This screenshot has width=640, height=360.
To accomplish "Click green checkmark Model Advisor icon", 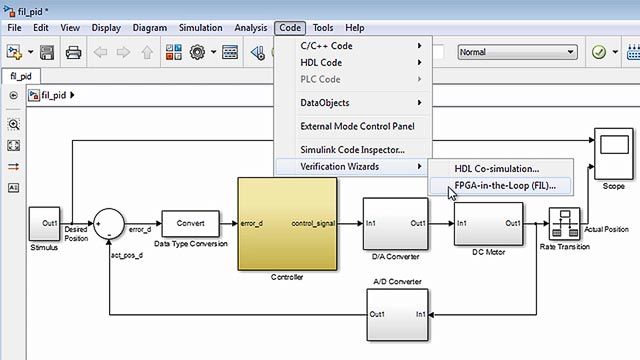I will [599, 52].
